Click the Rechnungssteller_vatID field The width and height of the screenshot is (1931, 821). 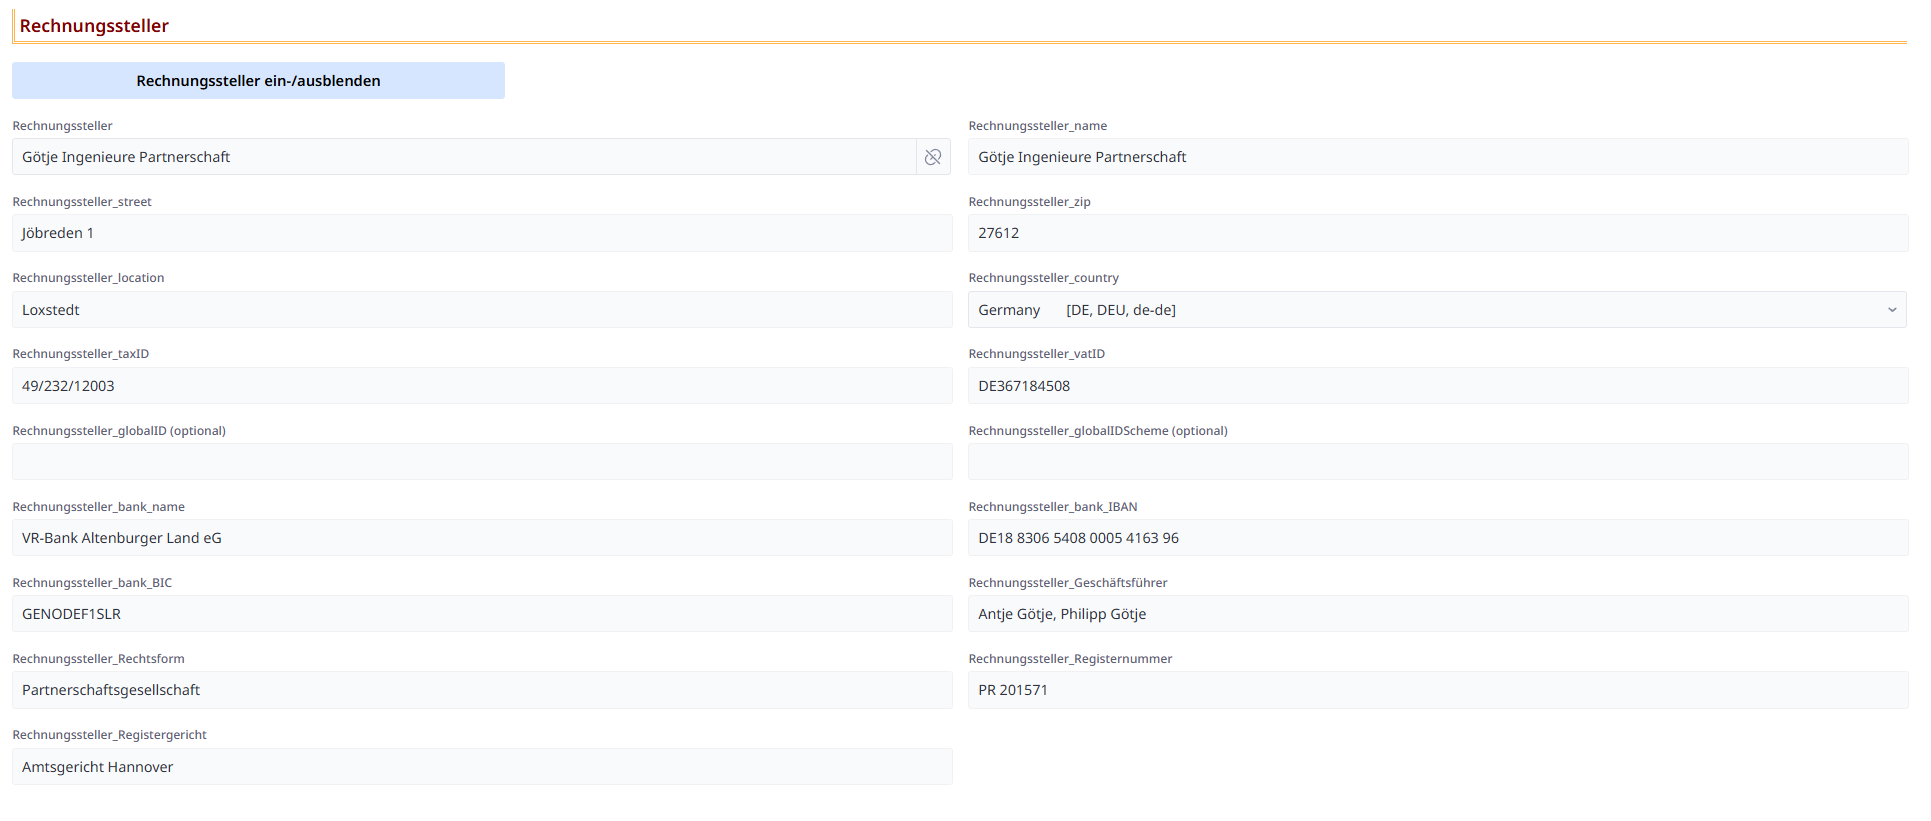coord(1437,386)
